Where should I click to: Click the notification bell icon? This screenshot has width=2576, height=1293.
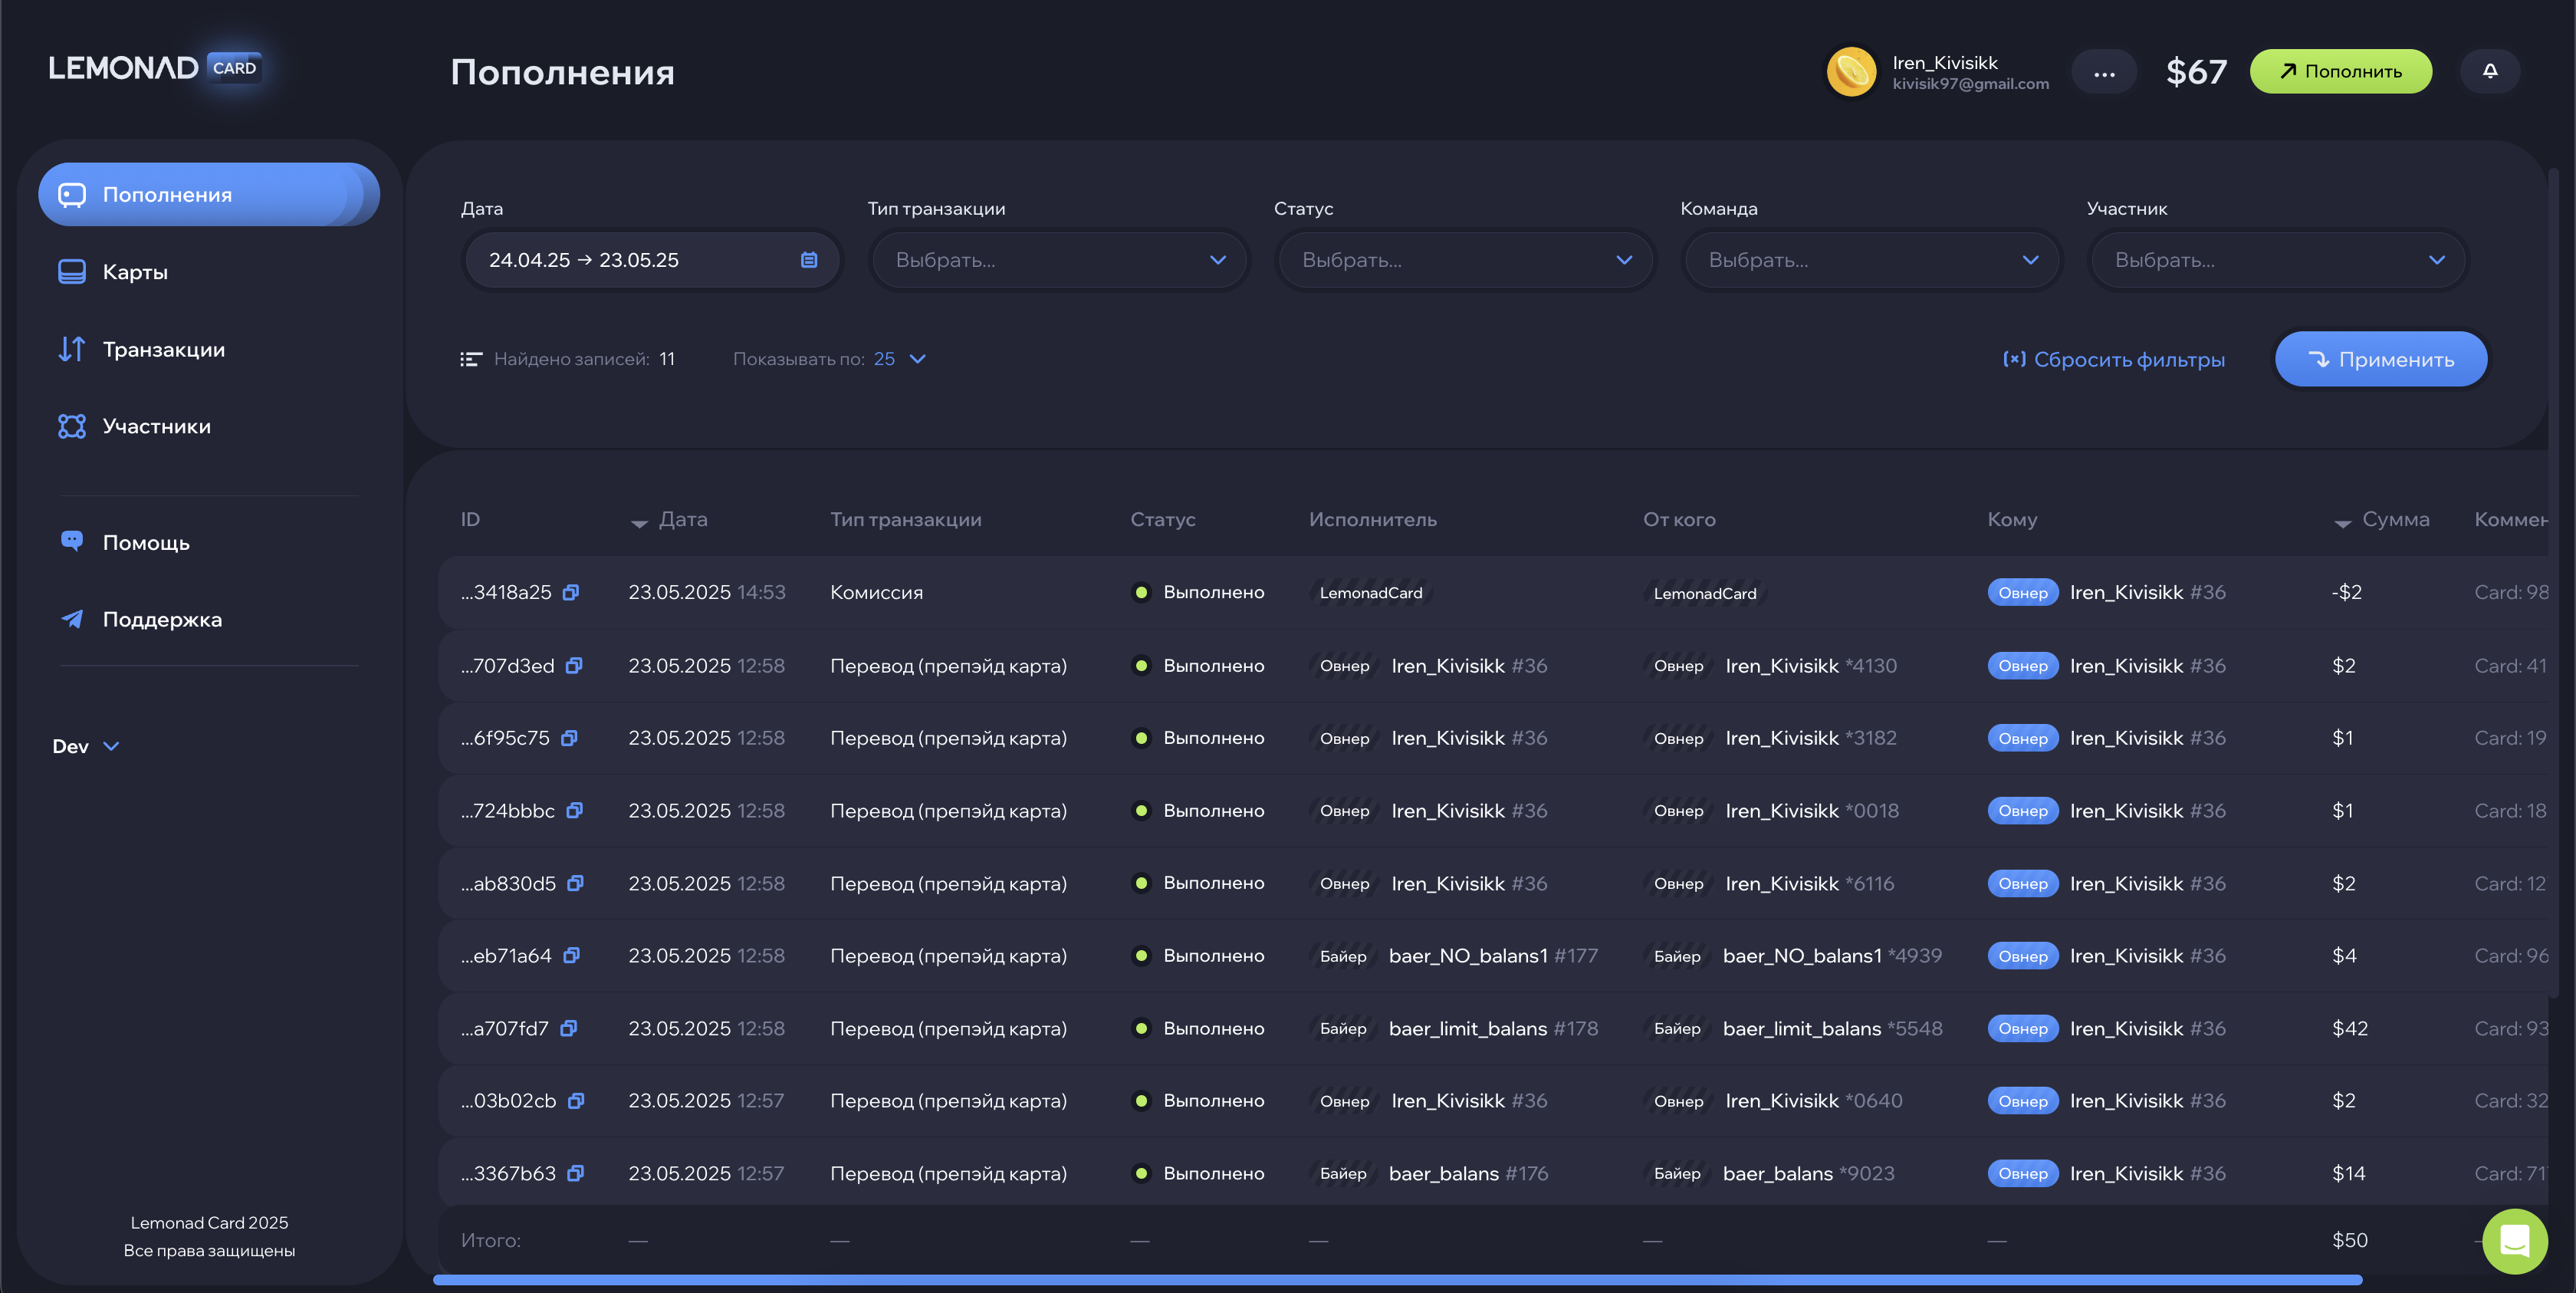2489,71
